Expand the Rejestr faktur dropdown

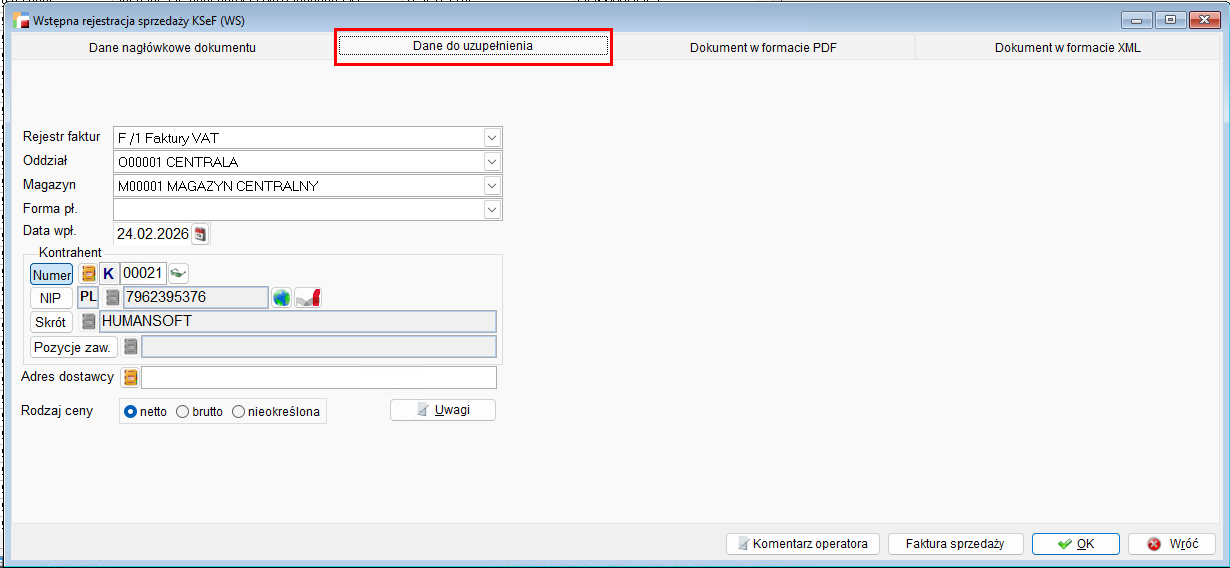(x=491, y=137)
